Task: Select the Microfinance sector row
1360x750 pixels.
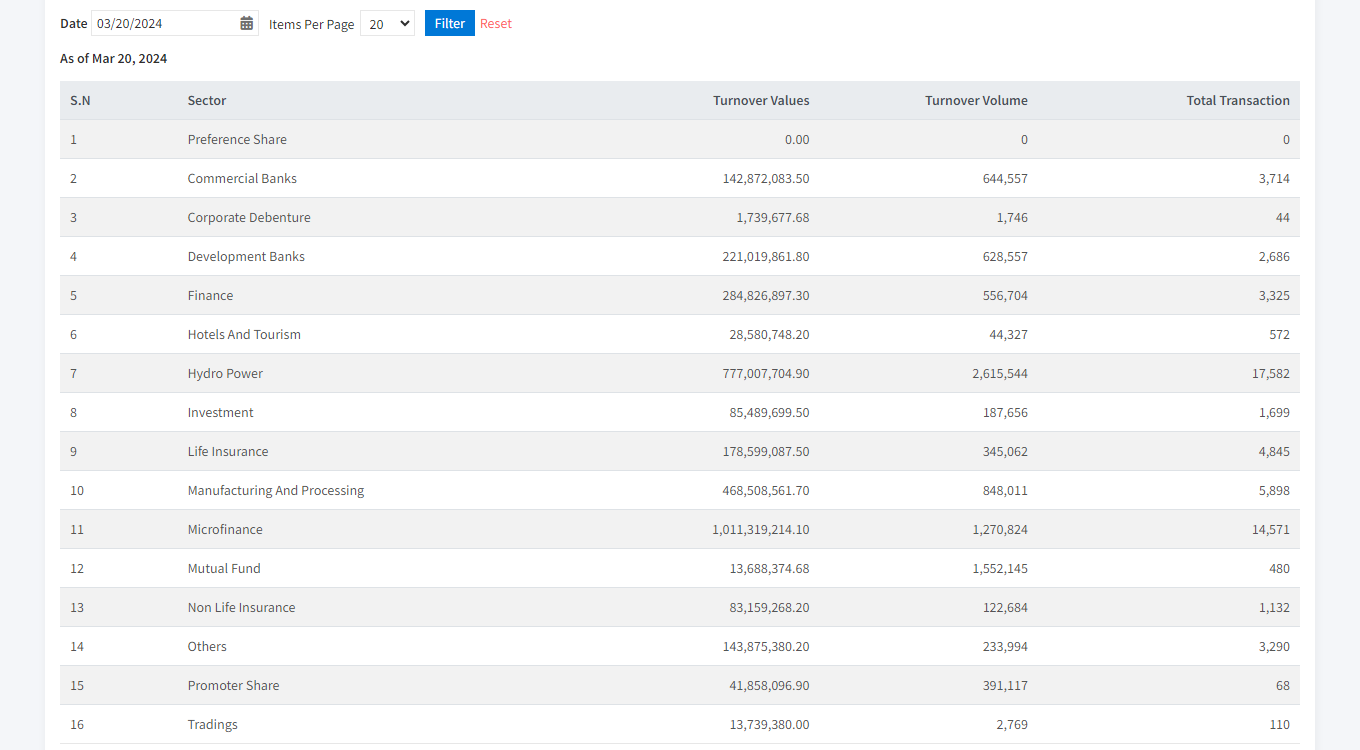Action: 225,530
